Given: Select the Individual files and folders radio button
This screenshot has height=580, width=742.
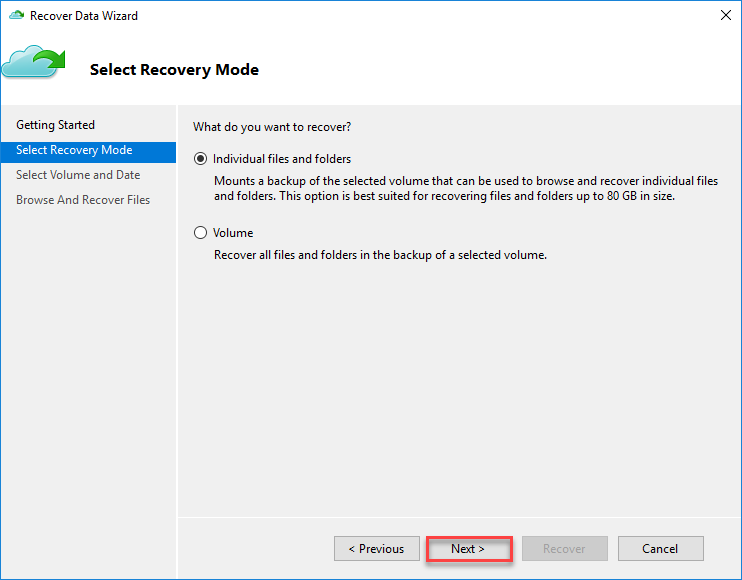Looking at the screenshot, I should [x=200, y=159].
